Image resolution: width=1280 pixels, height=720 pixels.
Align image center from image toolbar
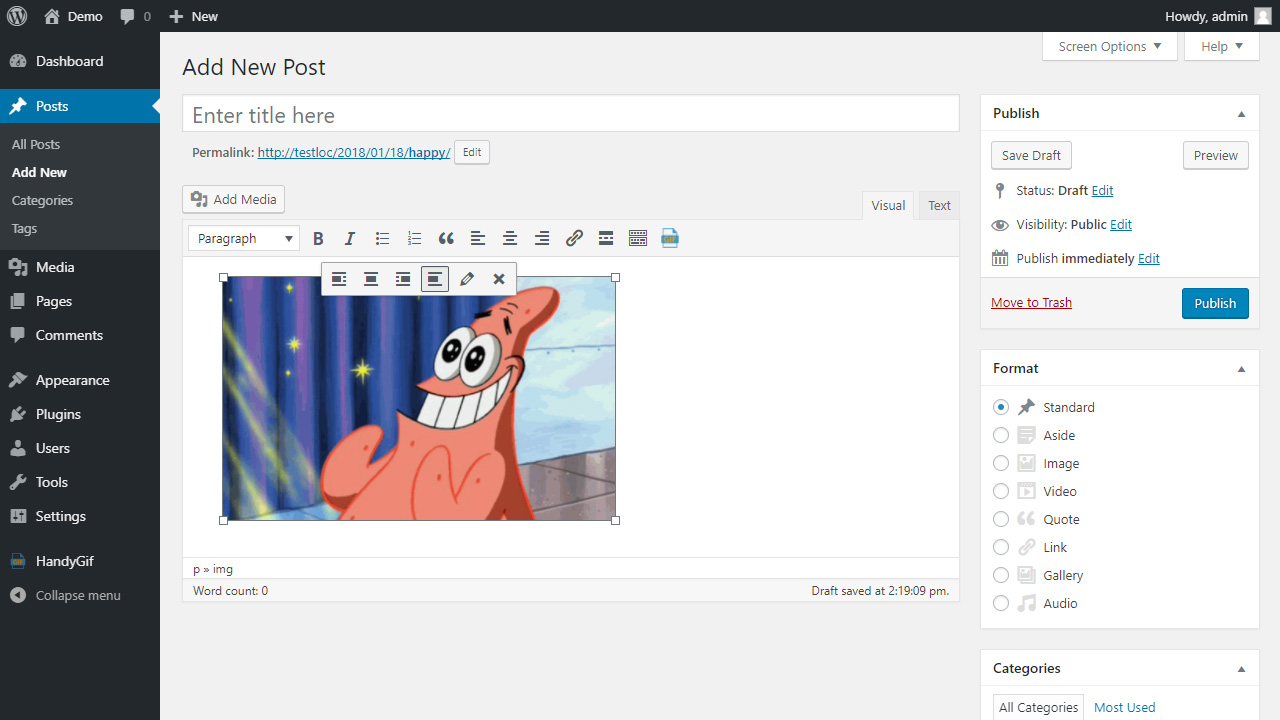click(x=371, y=279)
